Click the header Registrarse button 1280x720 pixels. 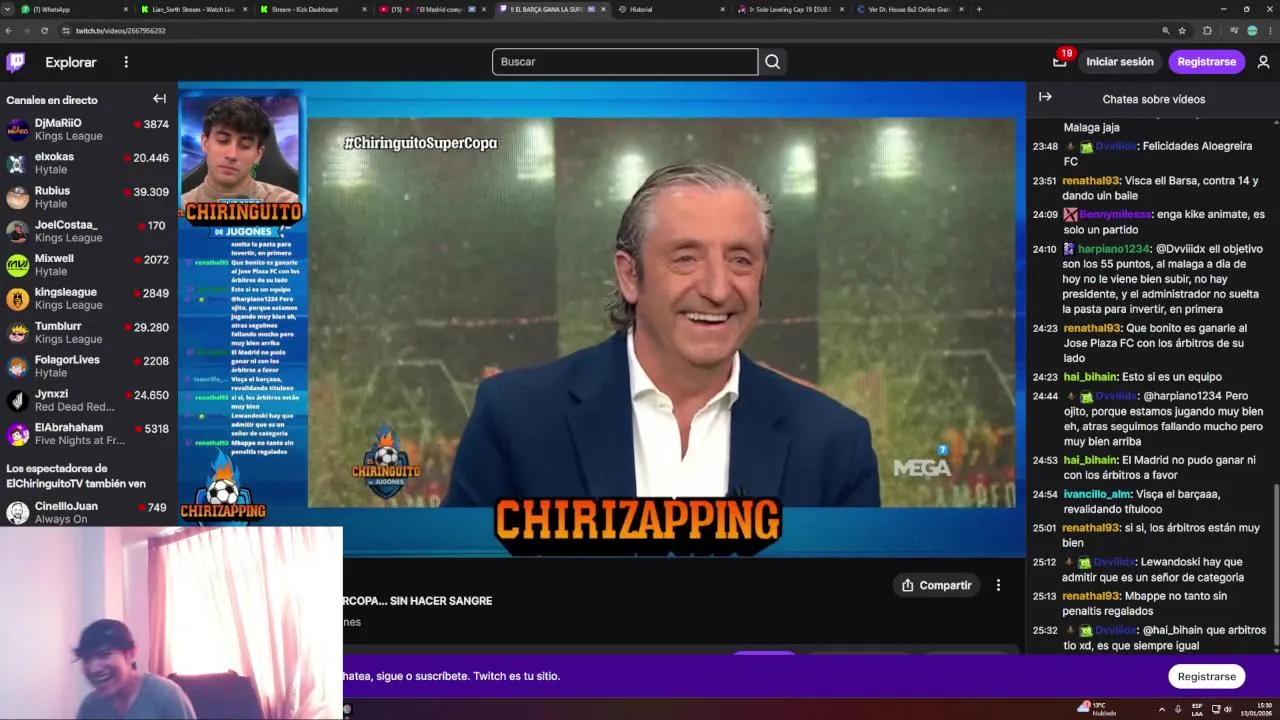1206,62
